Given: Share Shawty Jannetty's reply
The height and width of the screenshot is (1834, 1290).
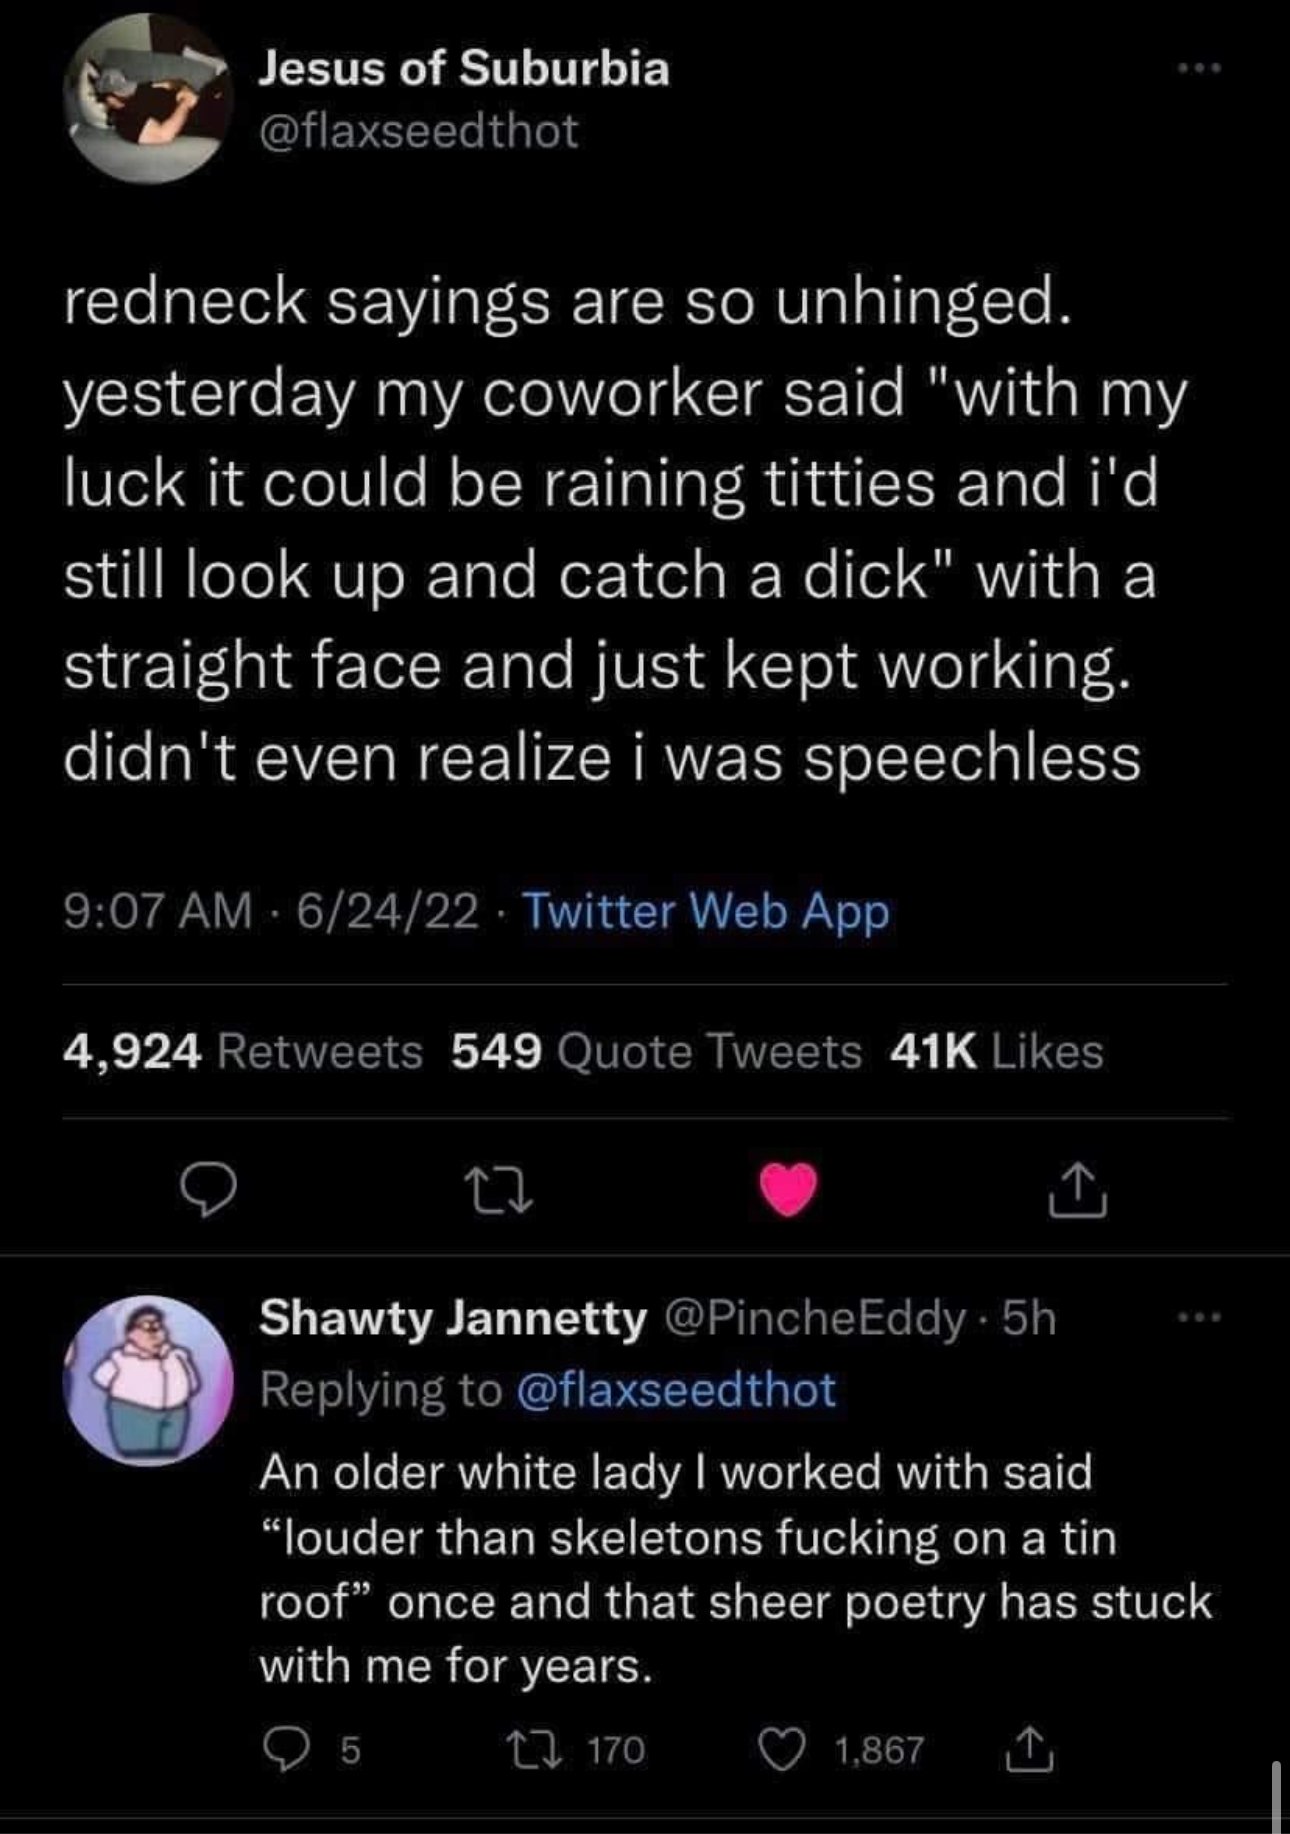Looking at the screenshot, I should tap(1032, 1750).
